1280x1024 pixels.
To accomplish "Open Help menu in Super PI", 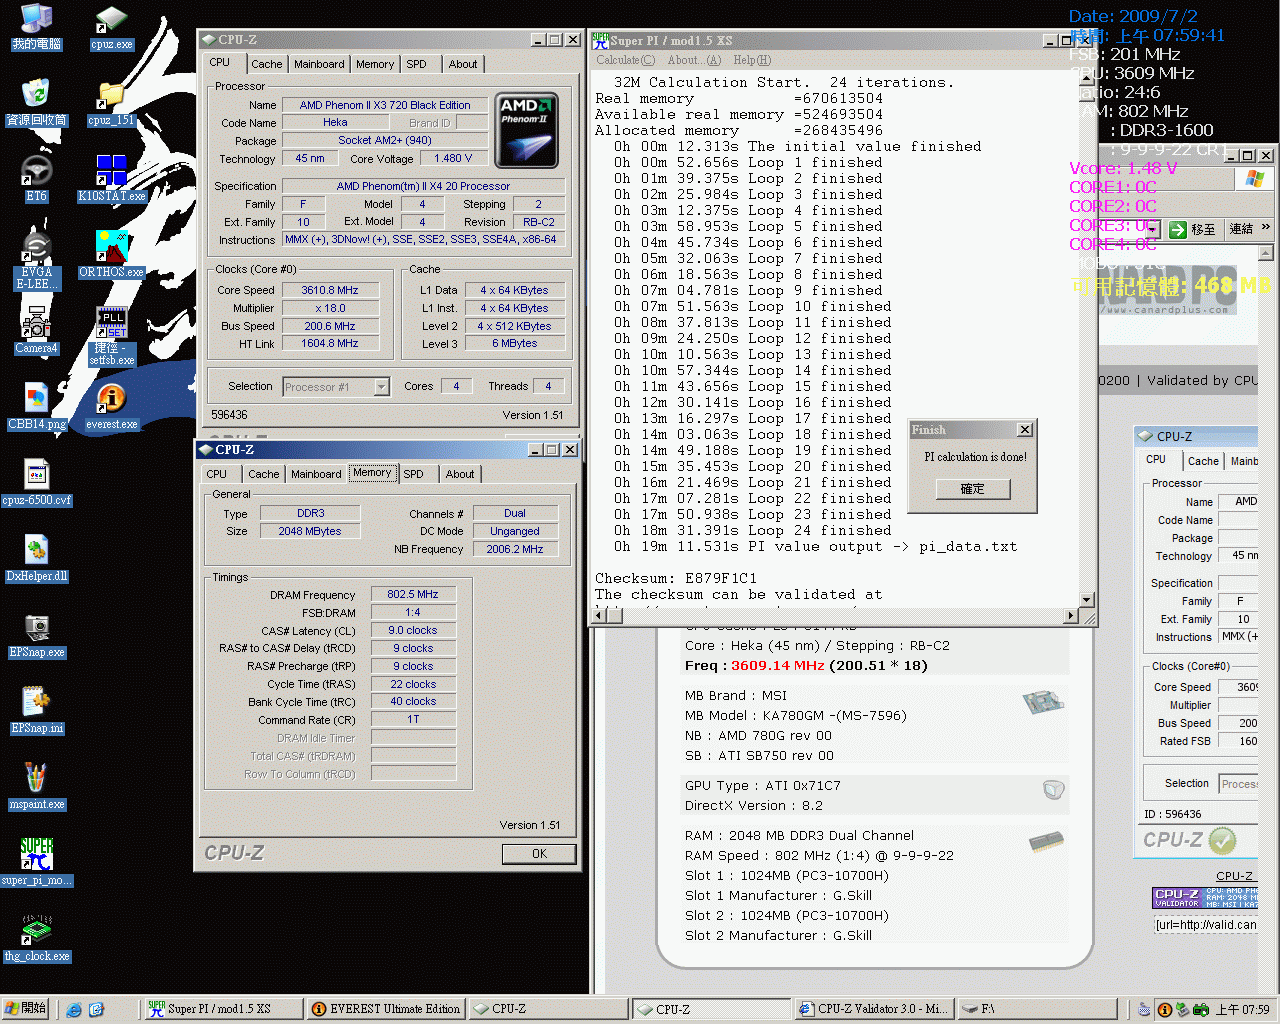I will point(752,60).
